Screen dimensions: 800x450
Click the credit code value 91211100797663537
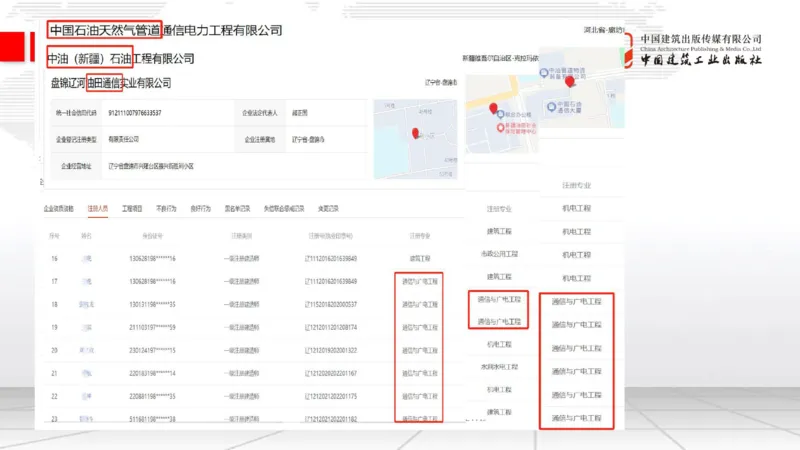135,113
